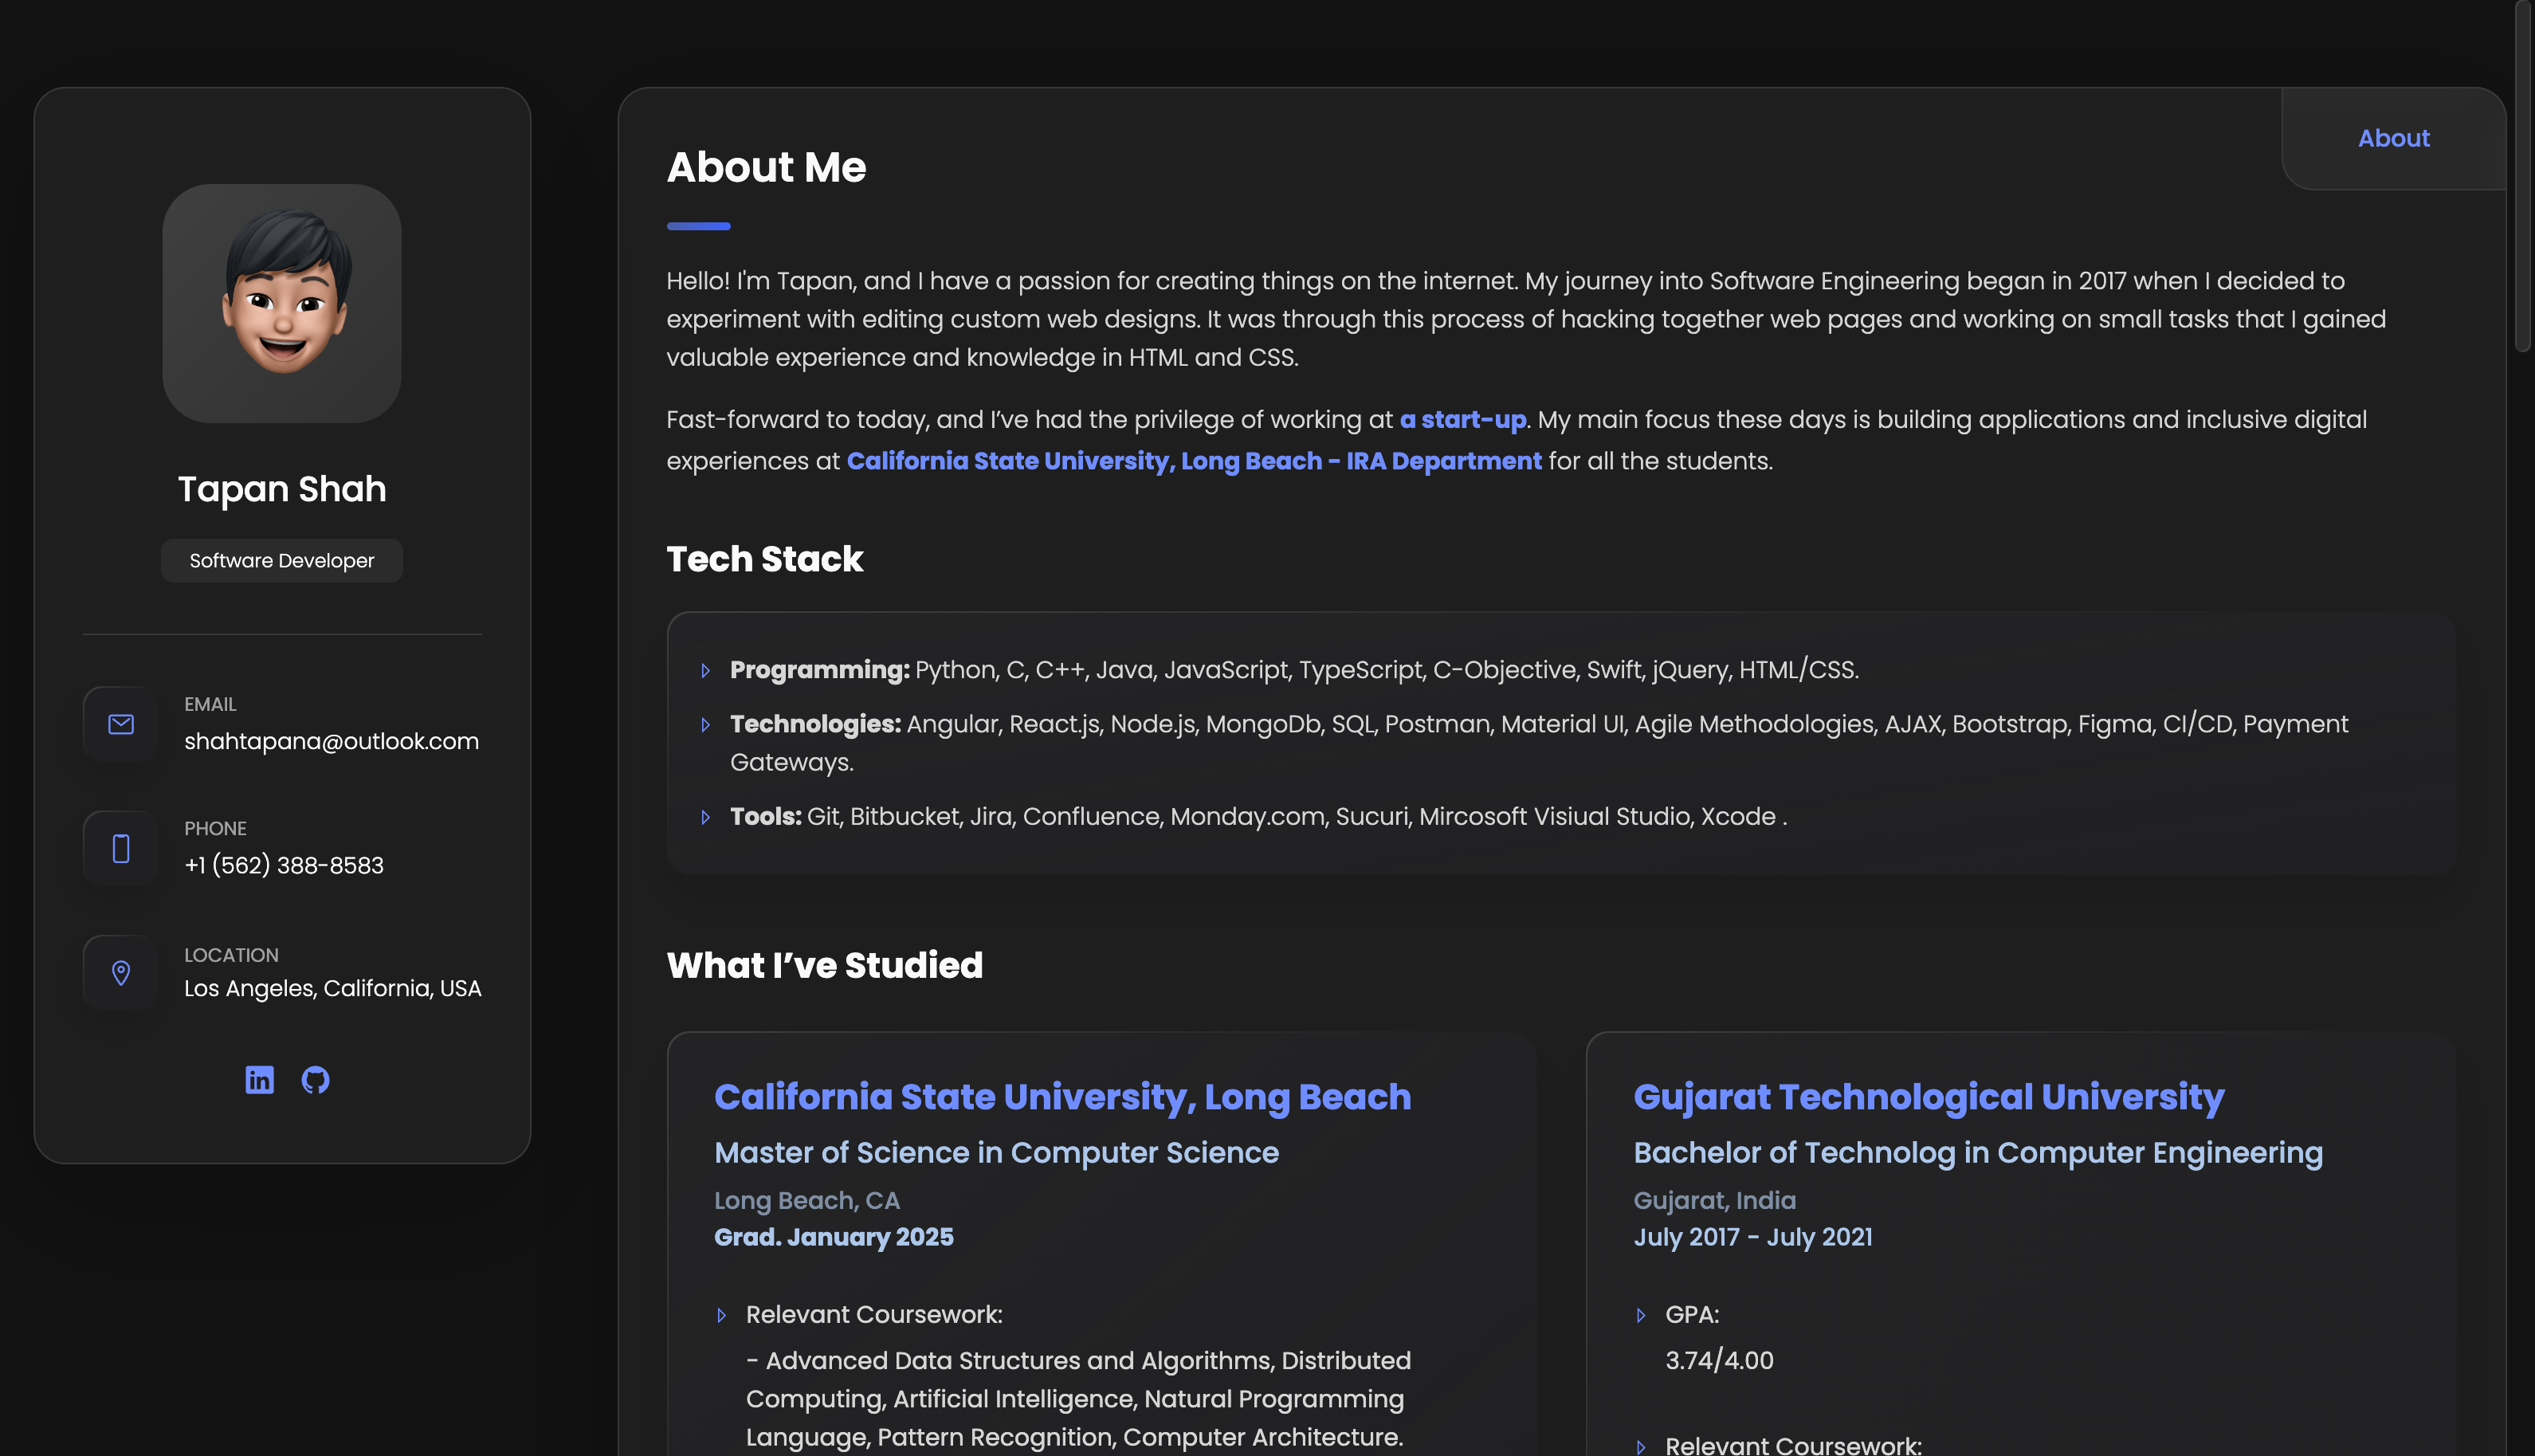Screen dimensions: 2535x1456
Task: Click the California State University, Long Beach heading
Action: click(x=1062, y=1097)
